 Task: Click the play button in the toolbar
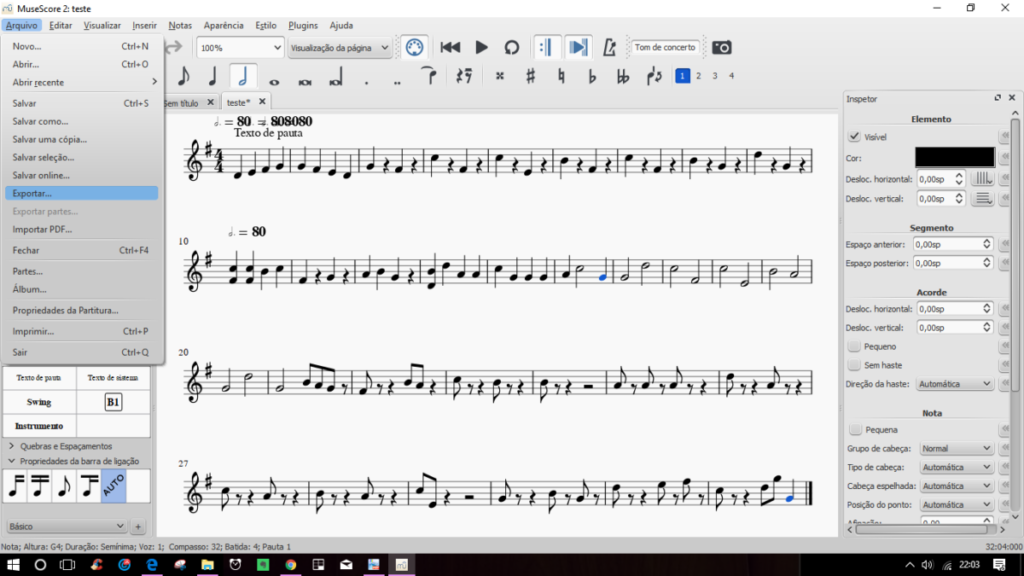click(x=481, y=47)
